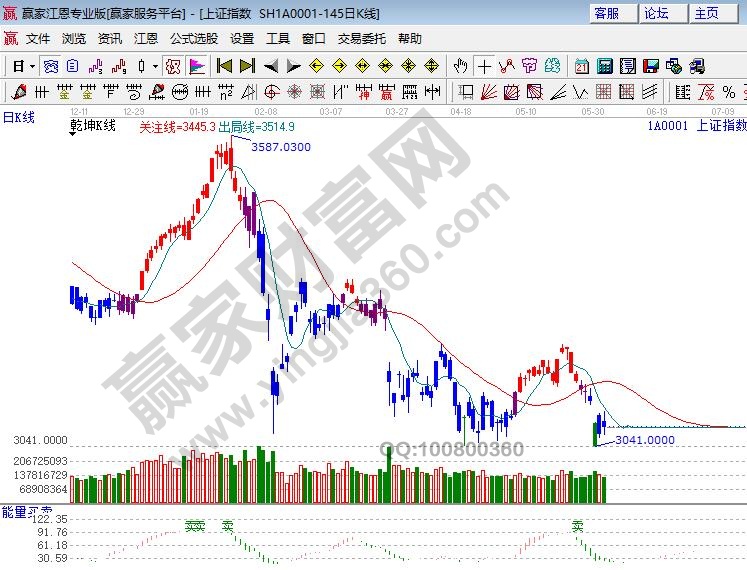Toggle the Gann fan angle lines tool

(489, 92)
